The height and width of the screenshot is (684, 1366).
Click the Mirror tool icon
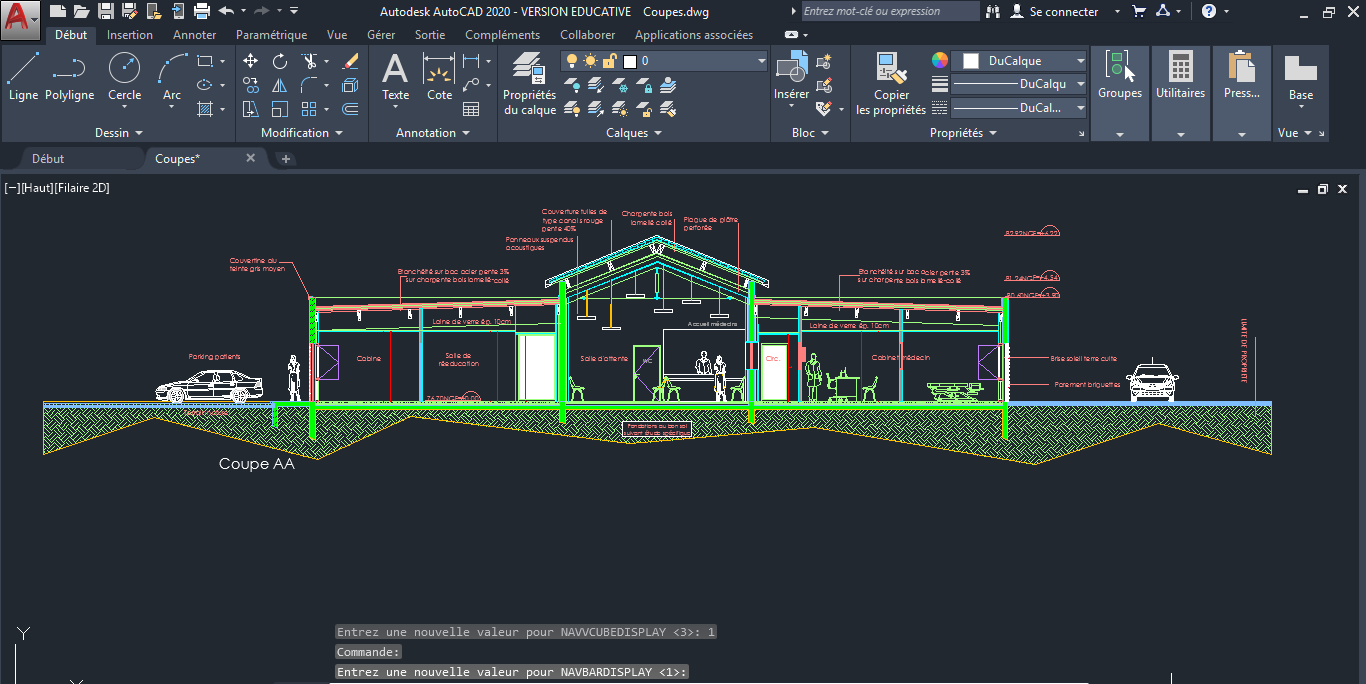click(x=280, y=85)
